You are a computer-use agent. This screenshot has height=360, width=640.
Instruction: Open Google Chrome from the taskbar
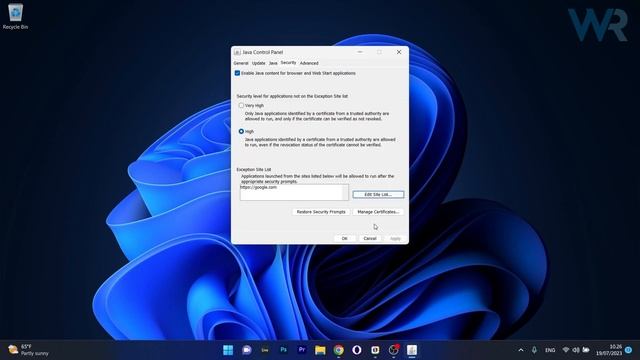click(338, 350)
